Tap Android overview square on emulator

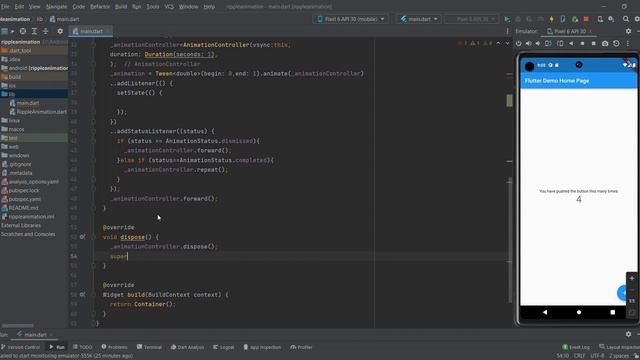613,312
